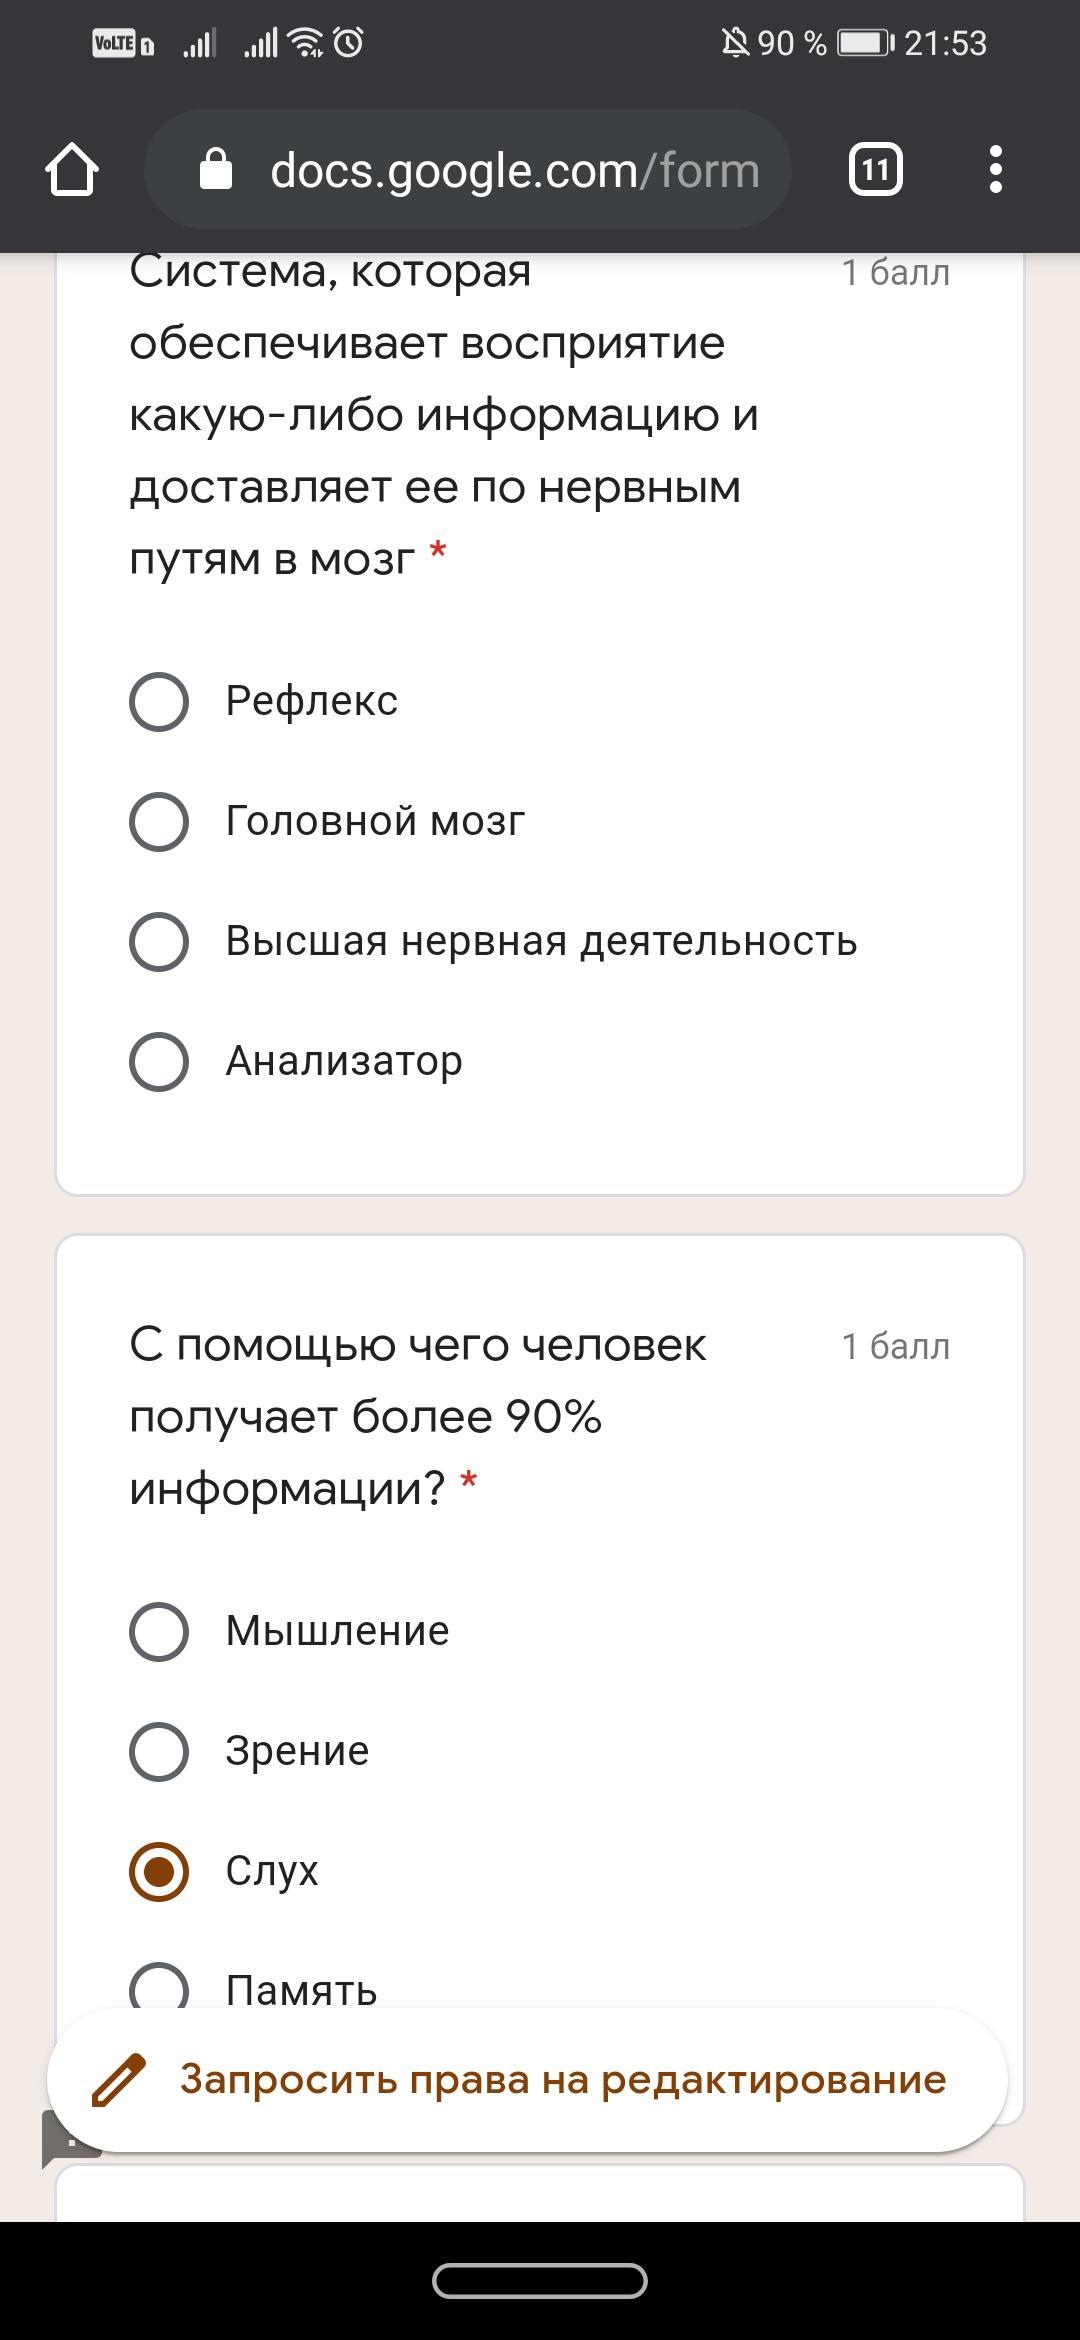Select the Зрение radio option
Image resolution: width=1080 pixels, height=2340 pixels.
pyautogui.click(x=159, y=1751)
